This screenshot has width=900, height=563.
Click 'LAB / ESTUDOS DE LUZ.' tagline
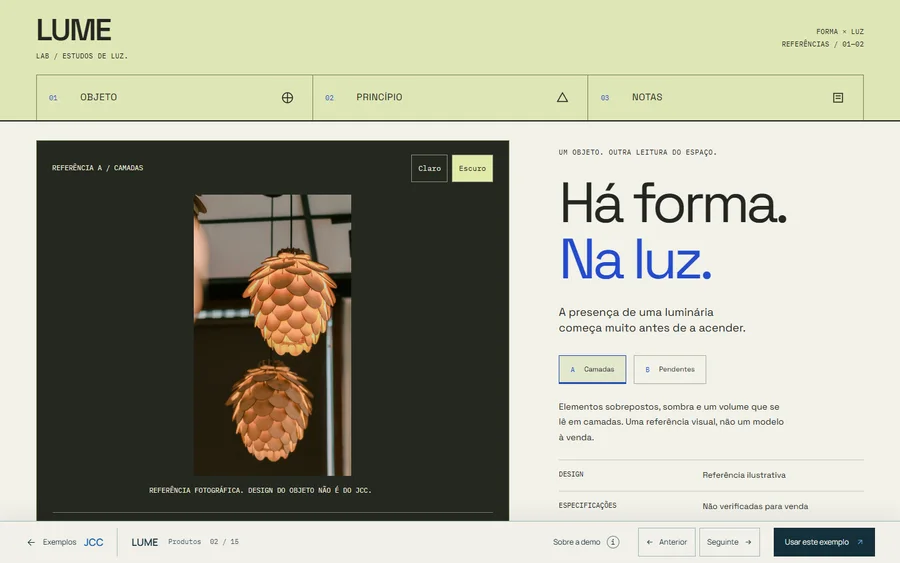pyautogui.click(x=82, y=56)
